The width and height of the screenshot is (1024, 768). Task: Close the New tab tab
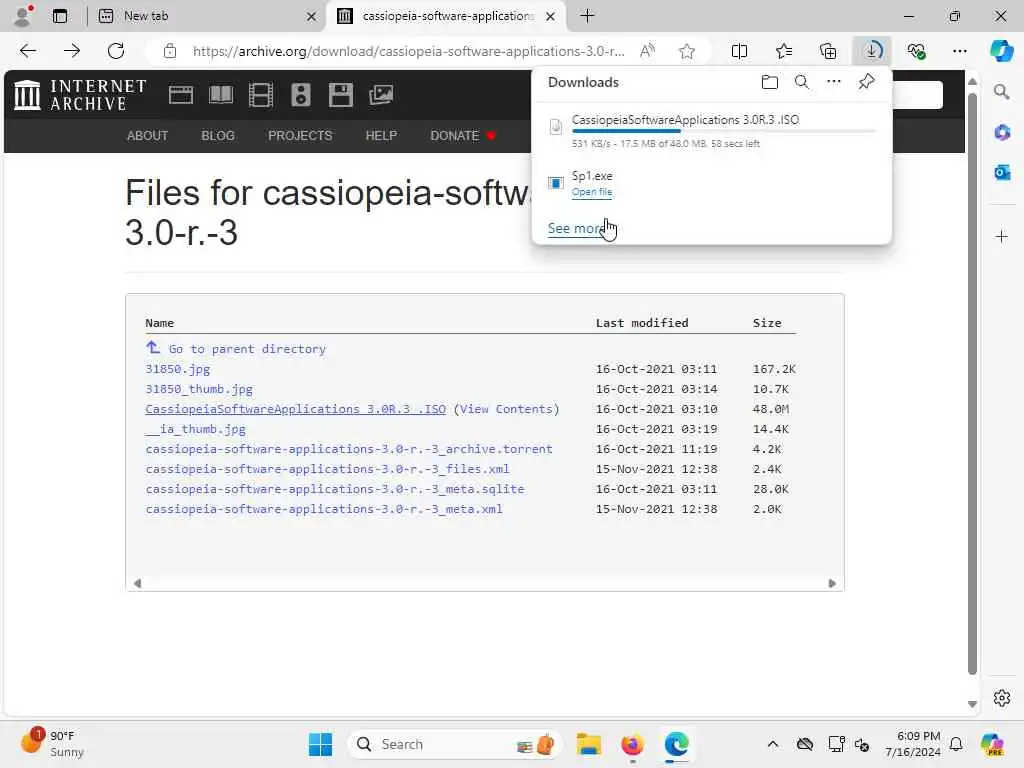pyautogui.click(x=312, y=16)
